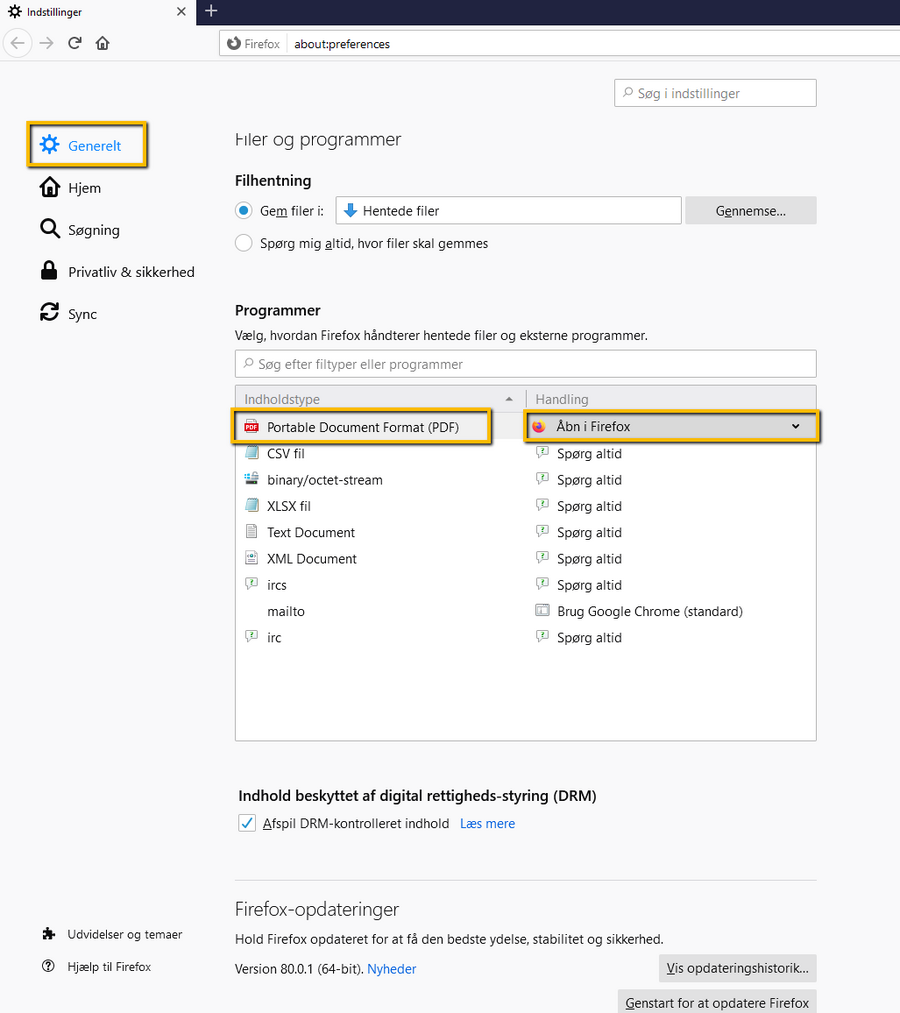Click the Generelt gear icon
Screen dimensions: 900x1013
[x=50, y=145]
